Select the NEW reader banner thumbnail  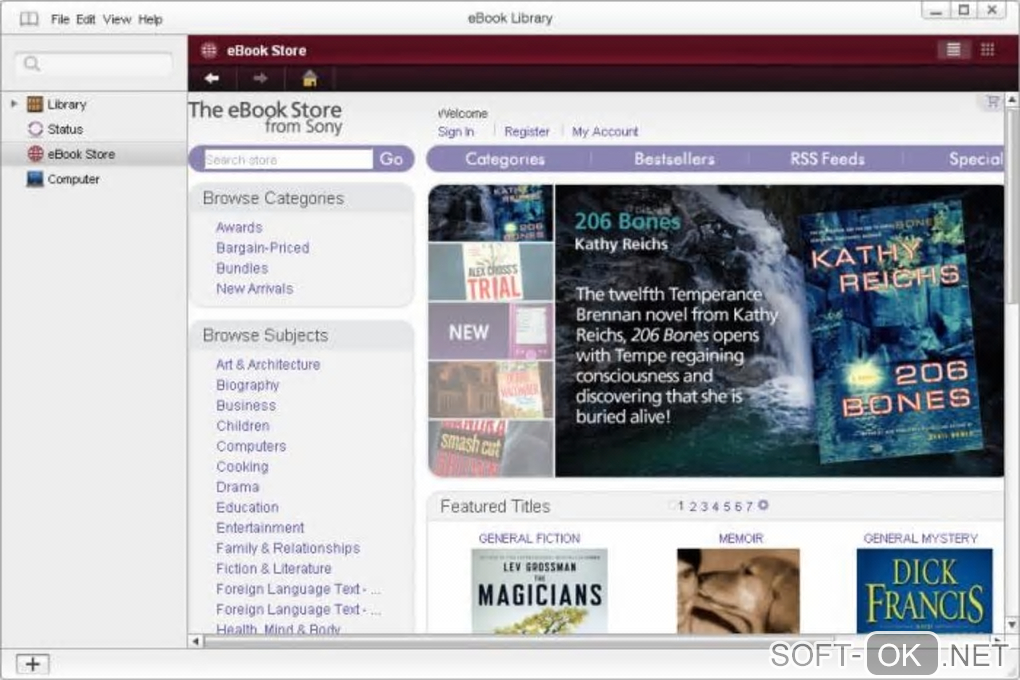(x=491, y=331)
